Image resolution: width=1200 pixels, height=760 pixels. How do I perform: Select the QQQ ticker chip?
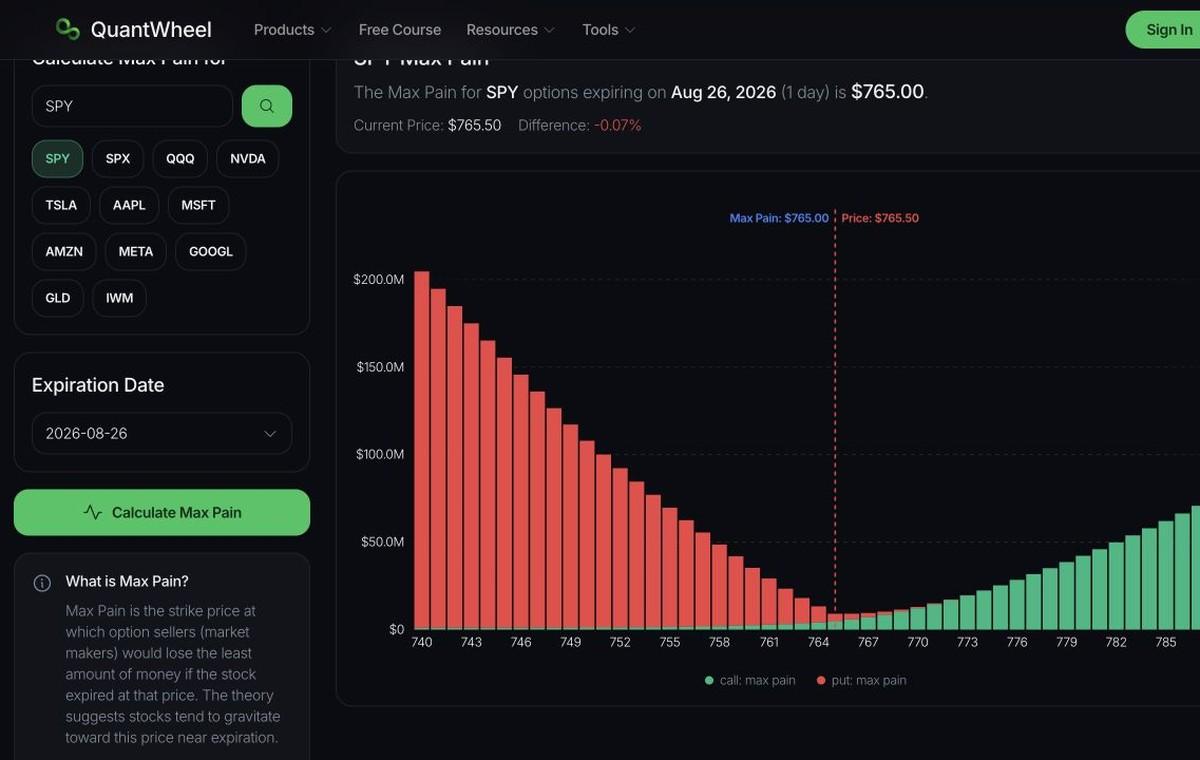tap(180, 159)
